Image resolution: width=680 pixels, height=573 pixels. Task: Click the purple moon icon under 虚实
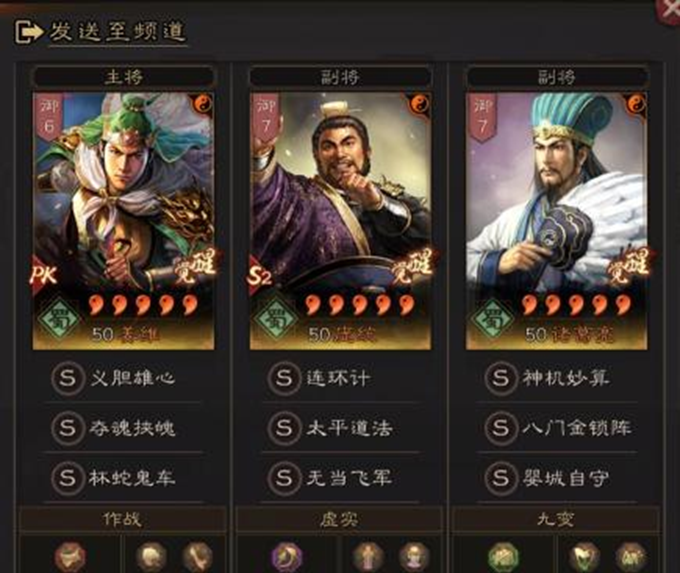click(x=287, y=557)
